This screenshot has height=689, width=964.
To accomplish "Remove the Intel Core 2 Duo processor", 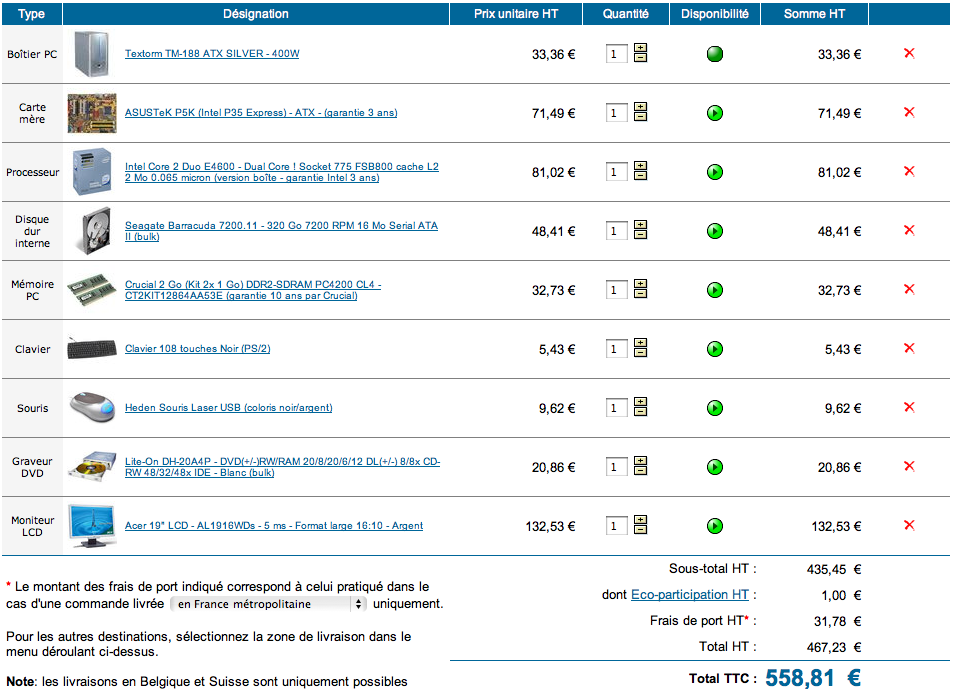I will tap(909, 171).
